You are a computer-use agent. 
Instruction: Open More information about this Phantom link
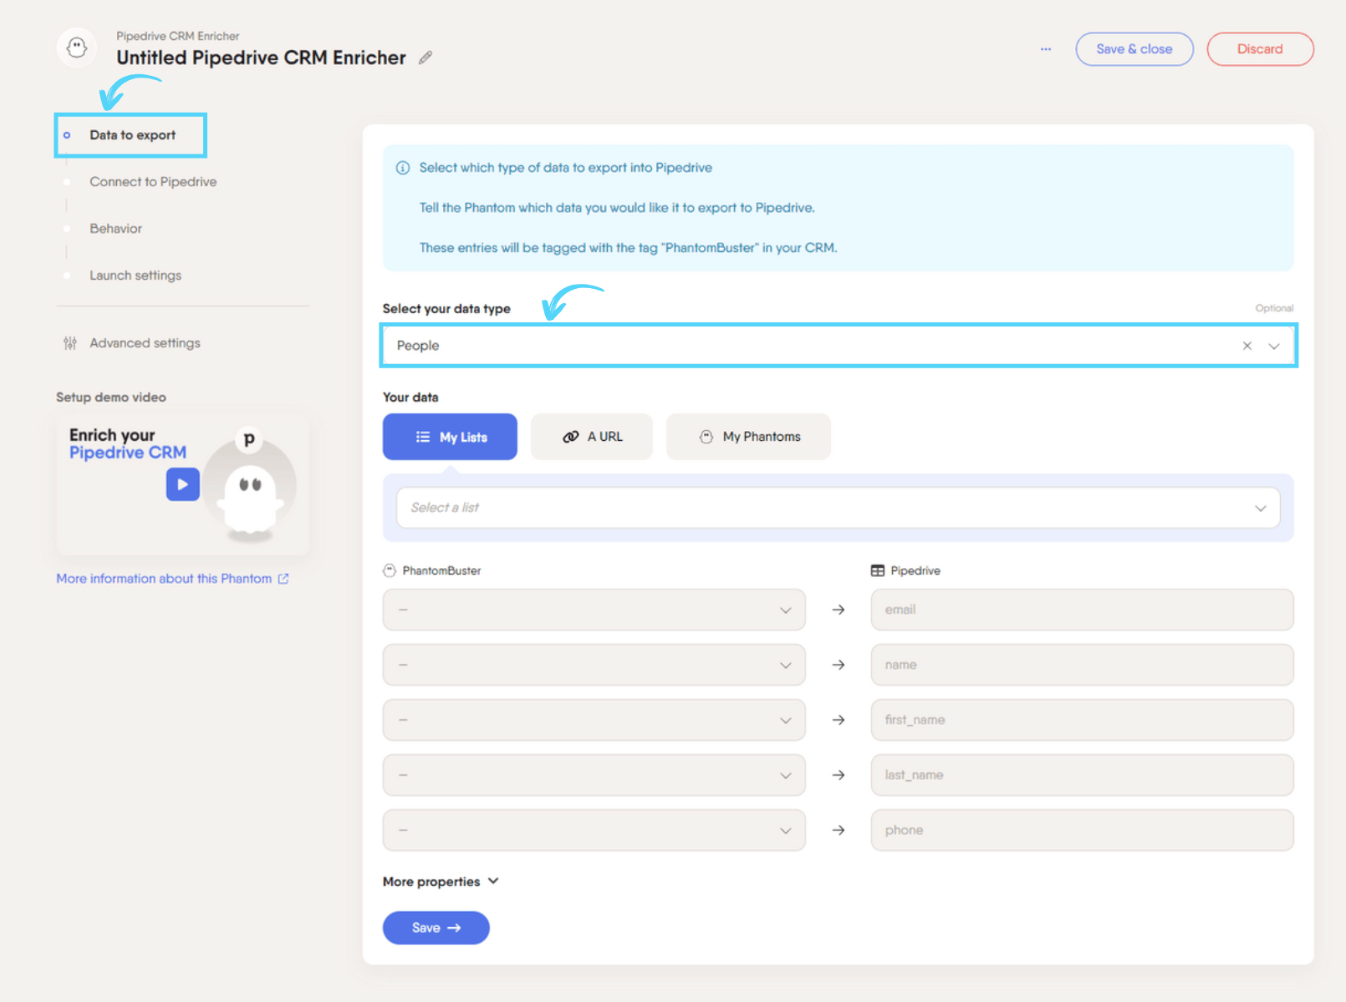172,579
